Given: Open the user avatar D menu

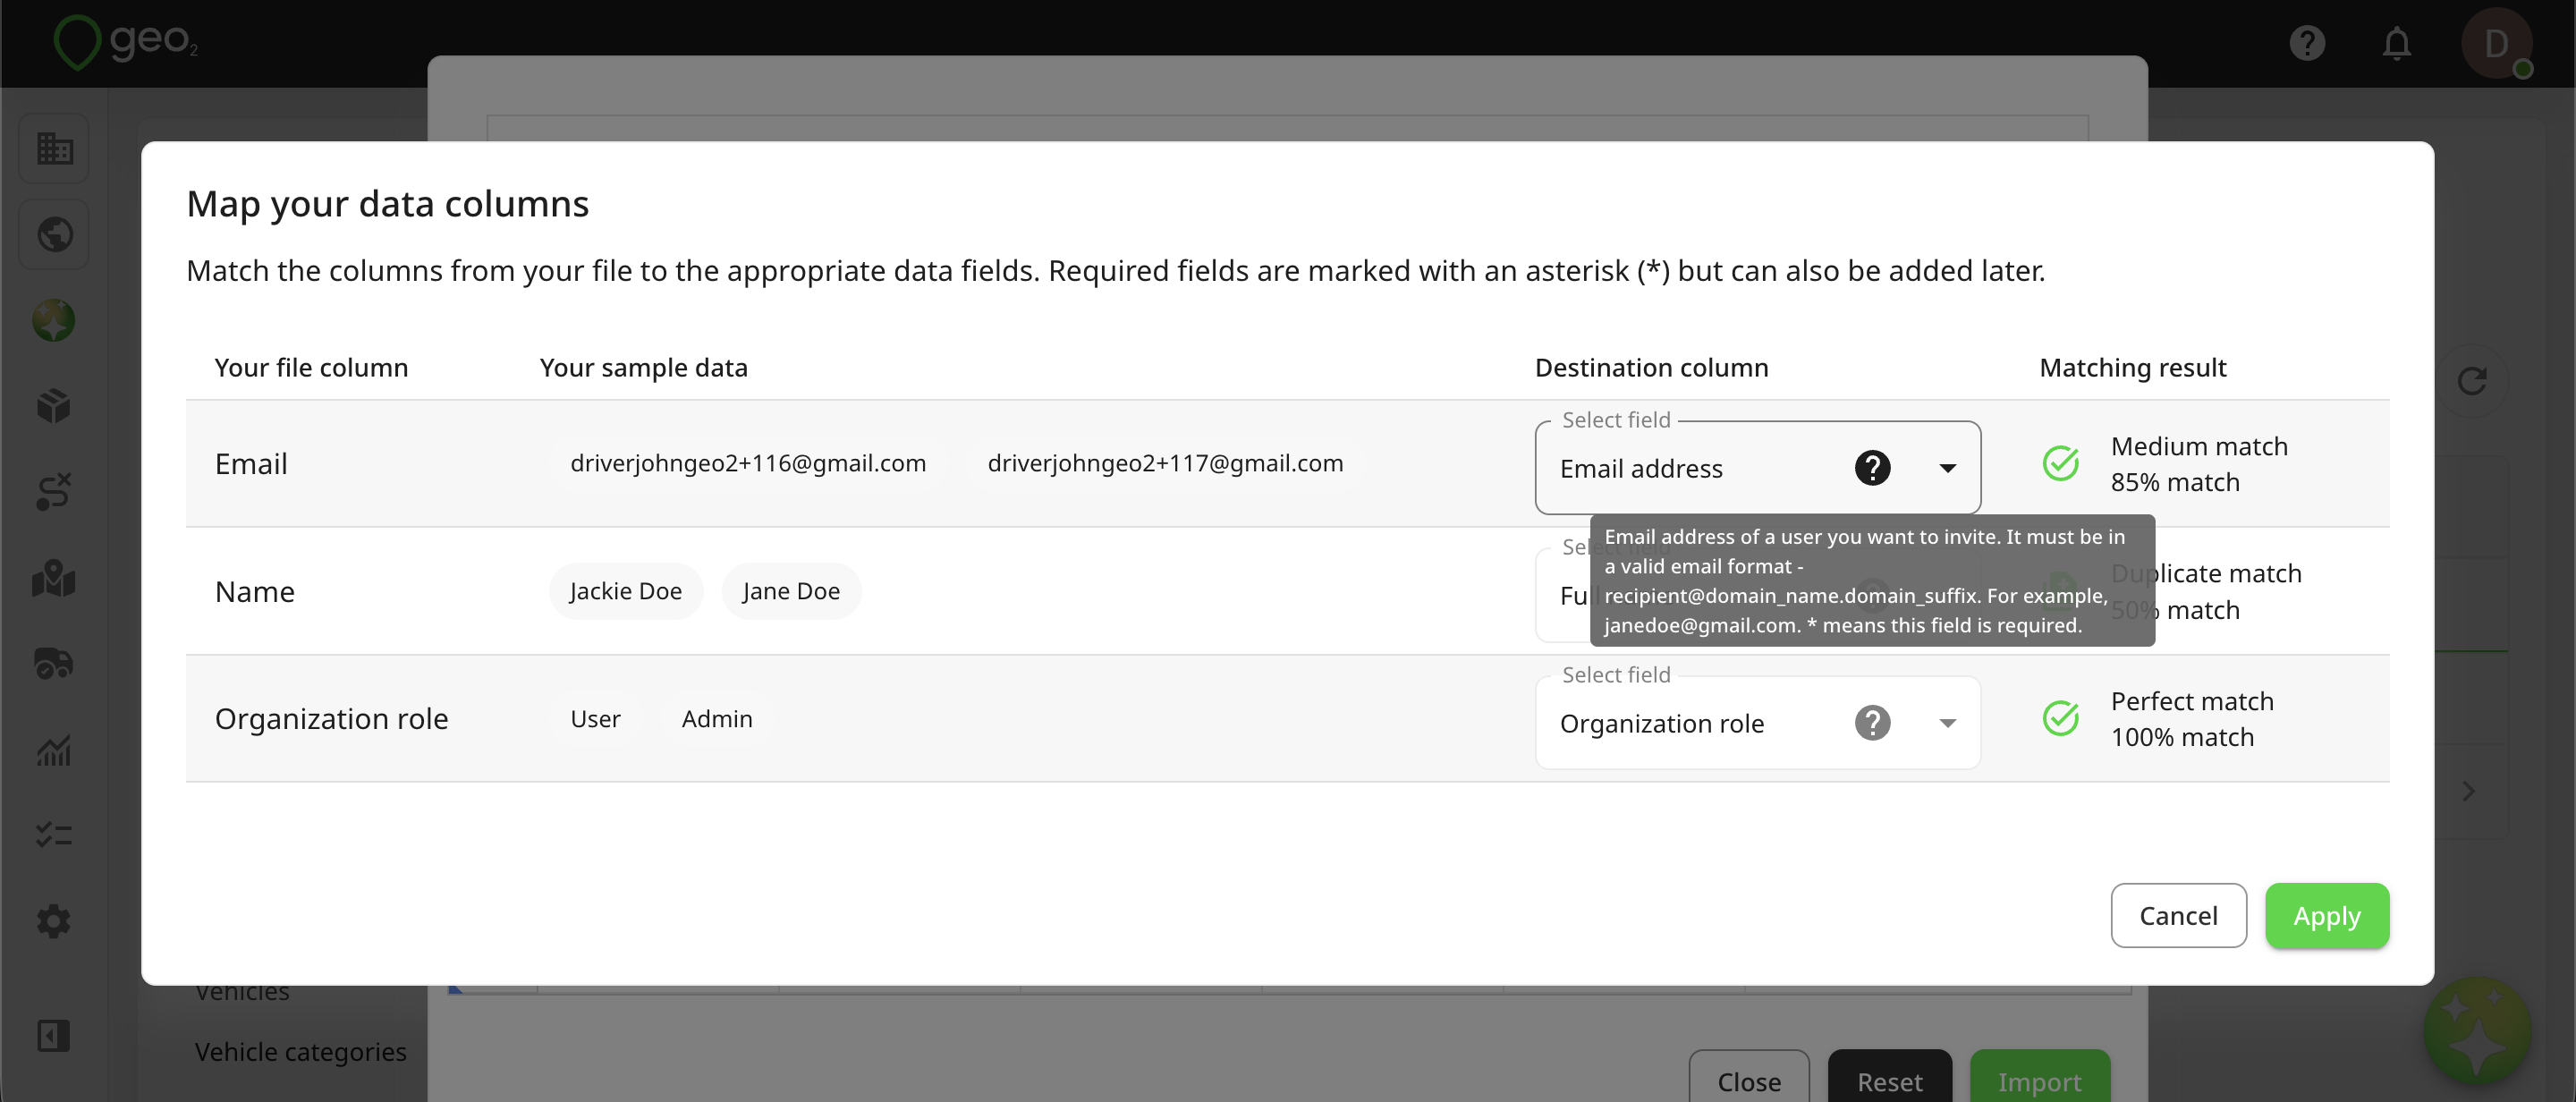Looking at the screenshot, I should (2496, 43).
